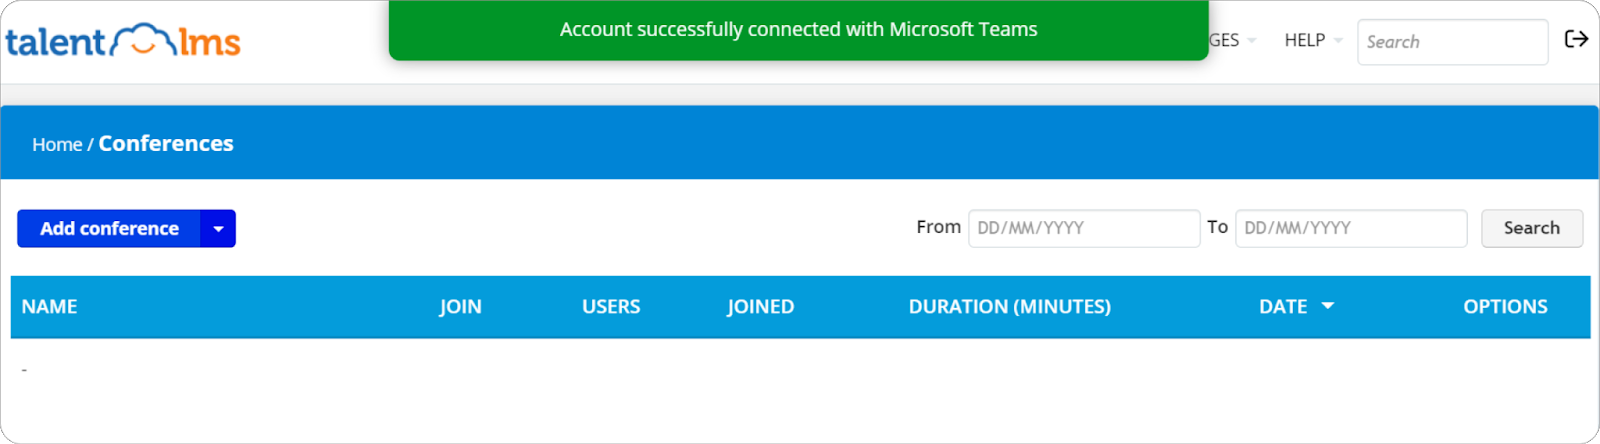The height and width of the screenshot is (444, 1600).
Task: Click the OPTIONS column header
Action: [x=1505, y=307]
